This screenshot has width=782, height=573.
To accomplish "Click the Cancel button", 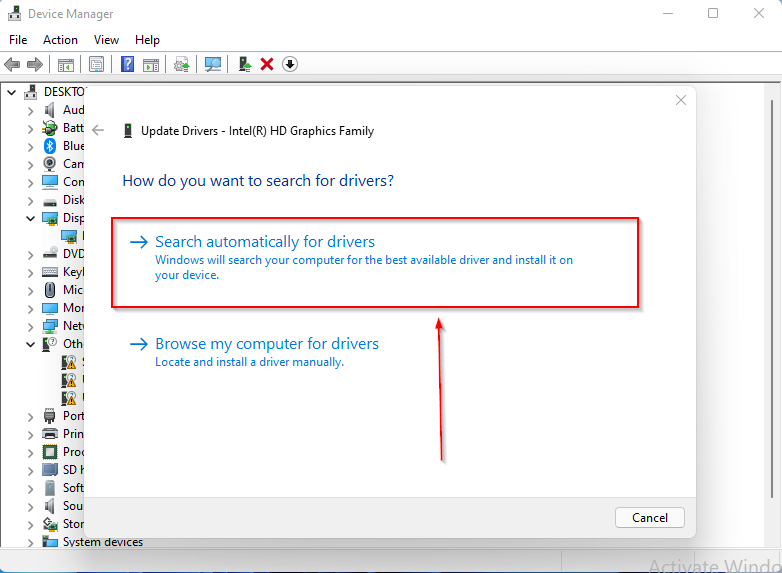I will coord(650,518).
